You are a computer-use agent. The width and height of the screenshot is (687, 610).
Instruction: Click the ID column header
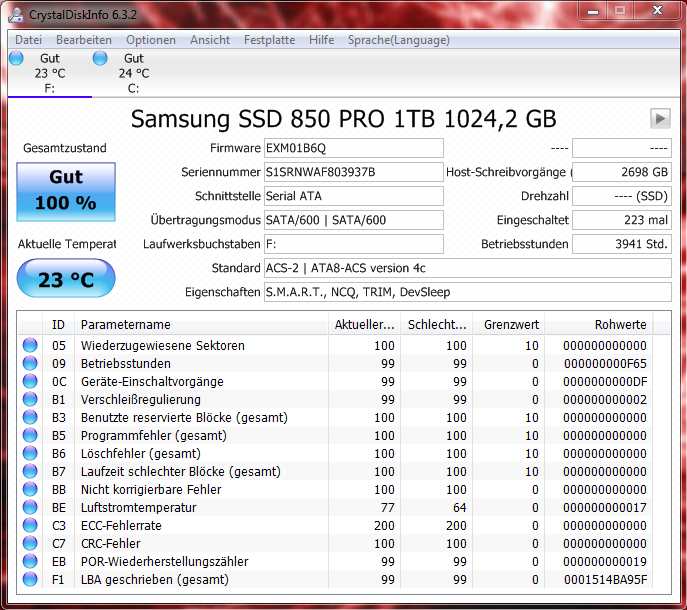[58, 325]
